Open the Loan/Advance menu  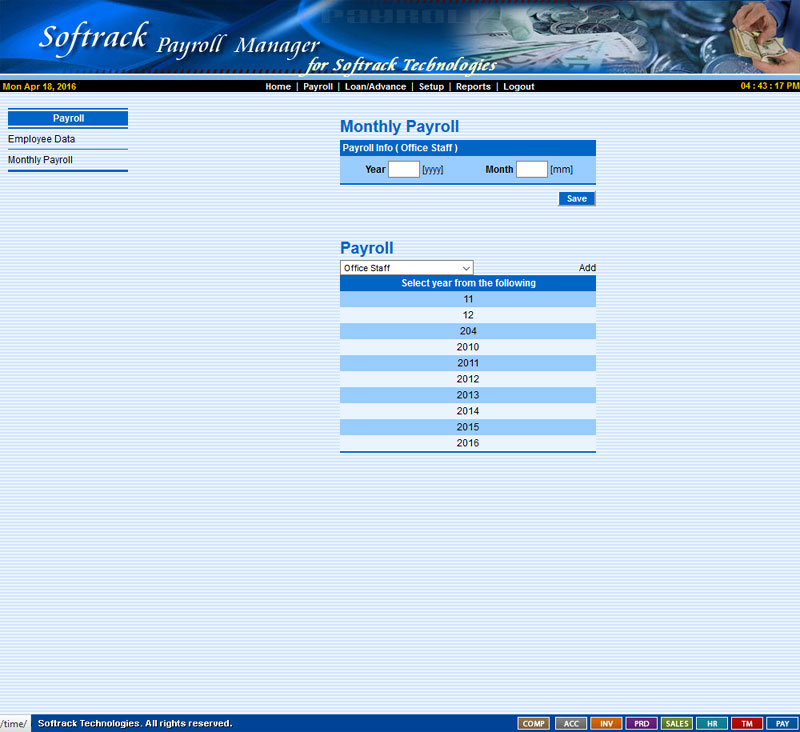375,87
